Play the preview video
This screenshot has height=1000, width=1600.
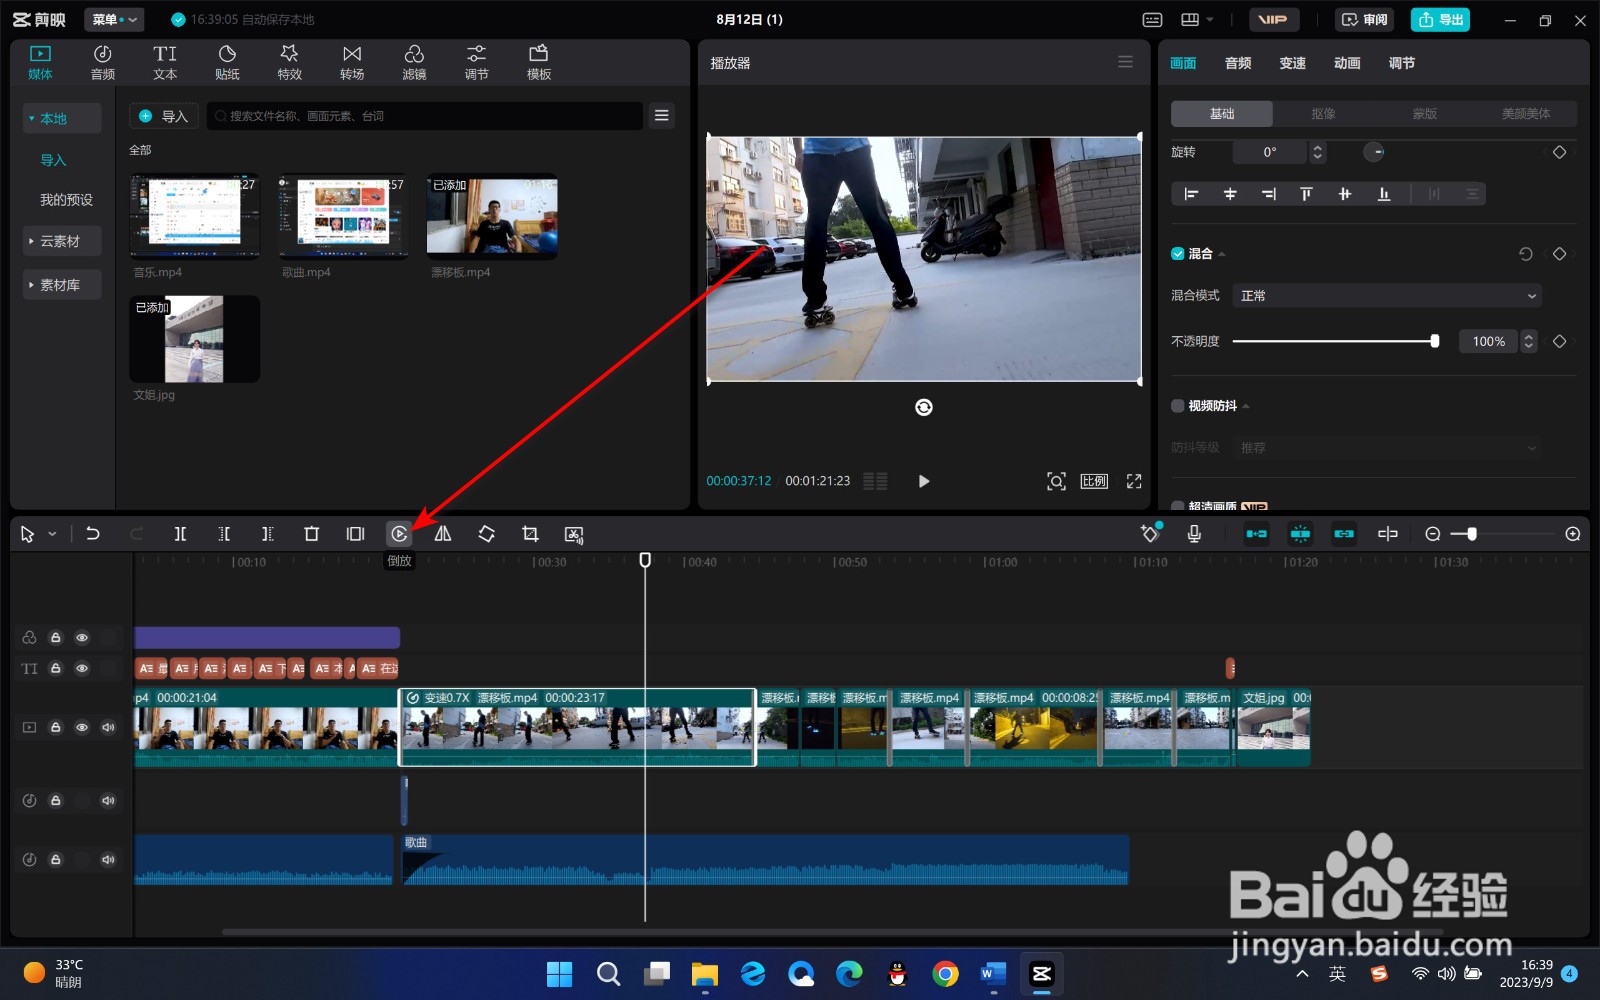pos(924,481)
